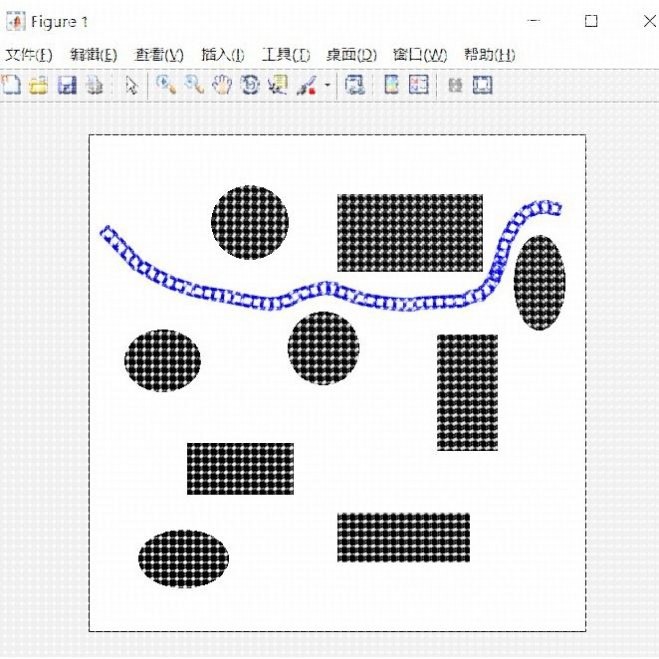Viewport: 659px width, 659px height.
Task: Click the Hide Plot Tools icon
Action: click(x=455, y=85)
